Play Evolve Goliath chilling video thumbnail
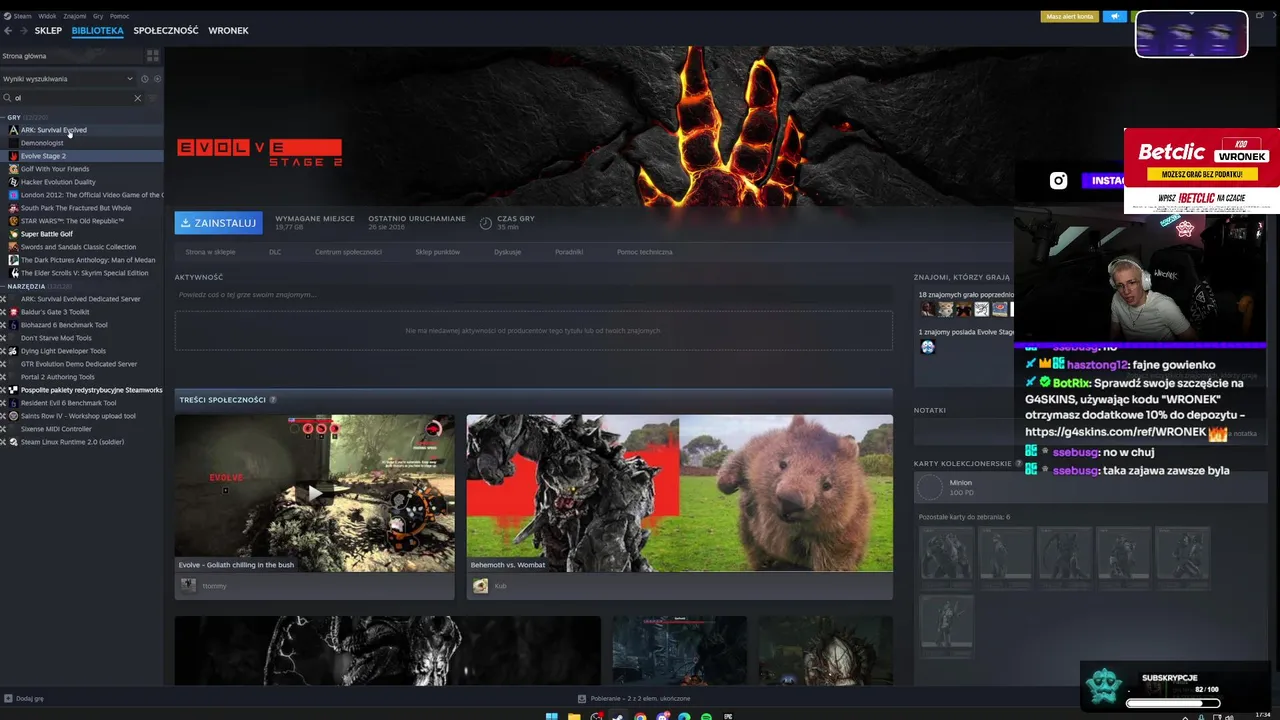Image resolution: width=1280 pixels, height=720 pixels. tap(315, 494)
